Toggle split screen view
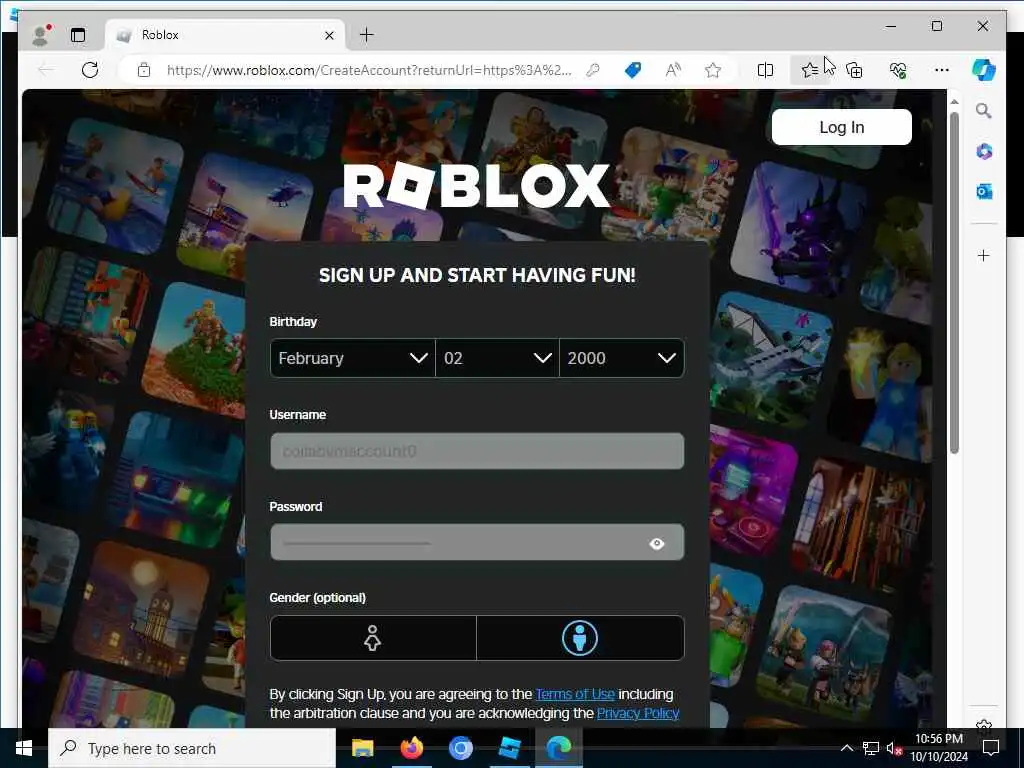Viewport: 1024px width, 768px height. 765,70
